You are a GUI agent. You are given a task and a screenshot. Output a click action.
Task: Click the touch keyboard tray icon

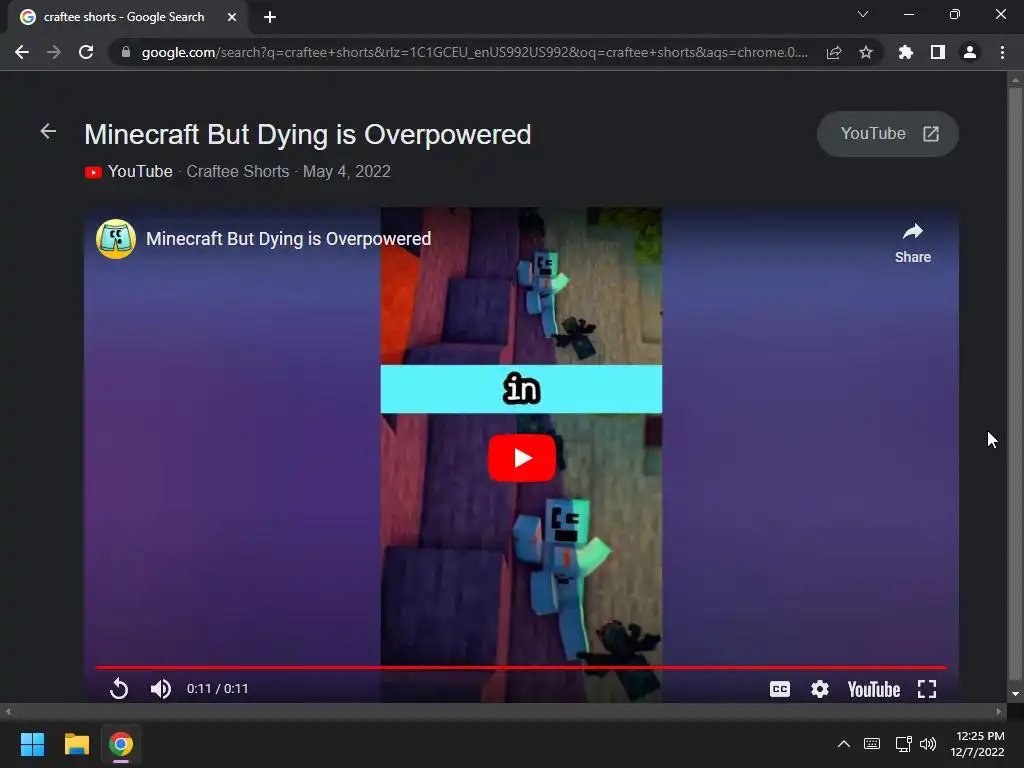pos(872,744)
